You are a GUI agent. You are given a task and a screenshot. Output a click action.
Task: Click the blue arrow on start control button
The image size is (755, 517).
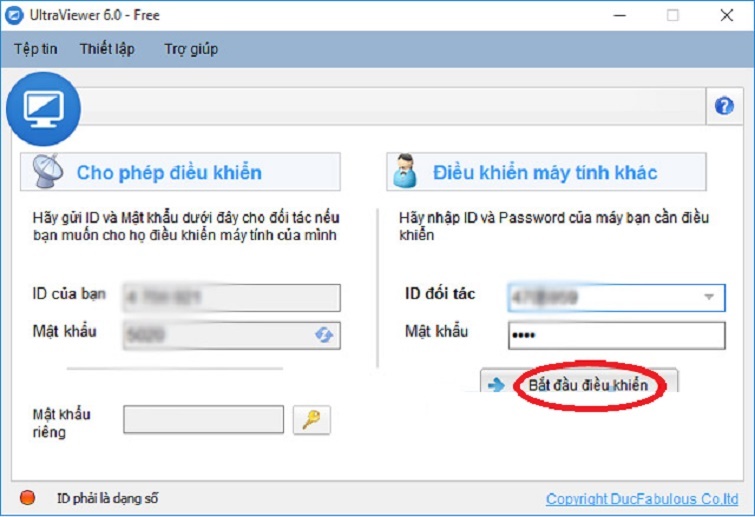point(497,386)
